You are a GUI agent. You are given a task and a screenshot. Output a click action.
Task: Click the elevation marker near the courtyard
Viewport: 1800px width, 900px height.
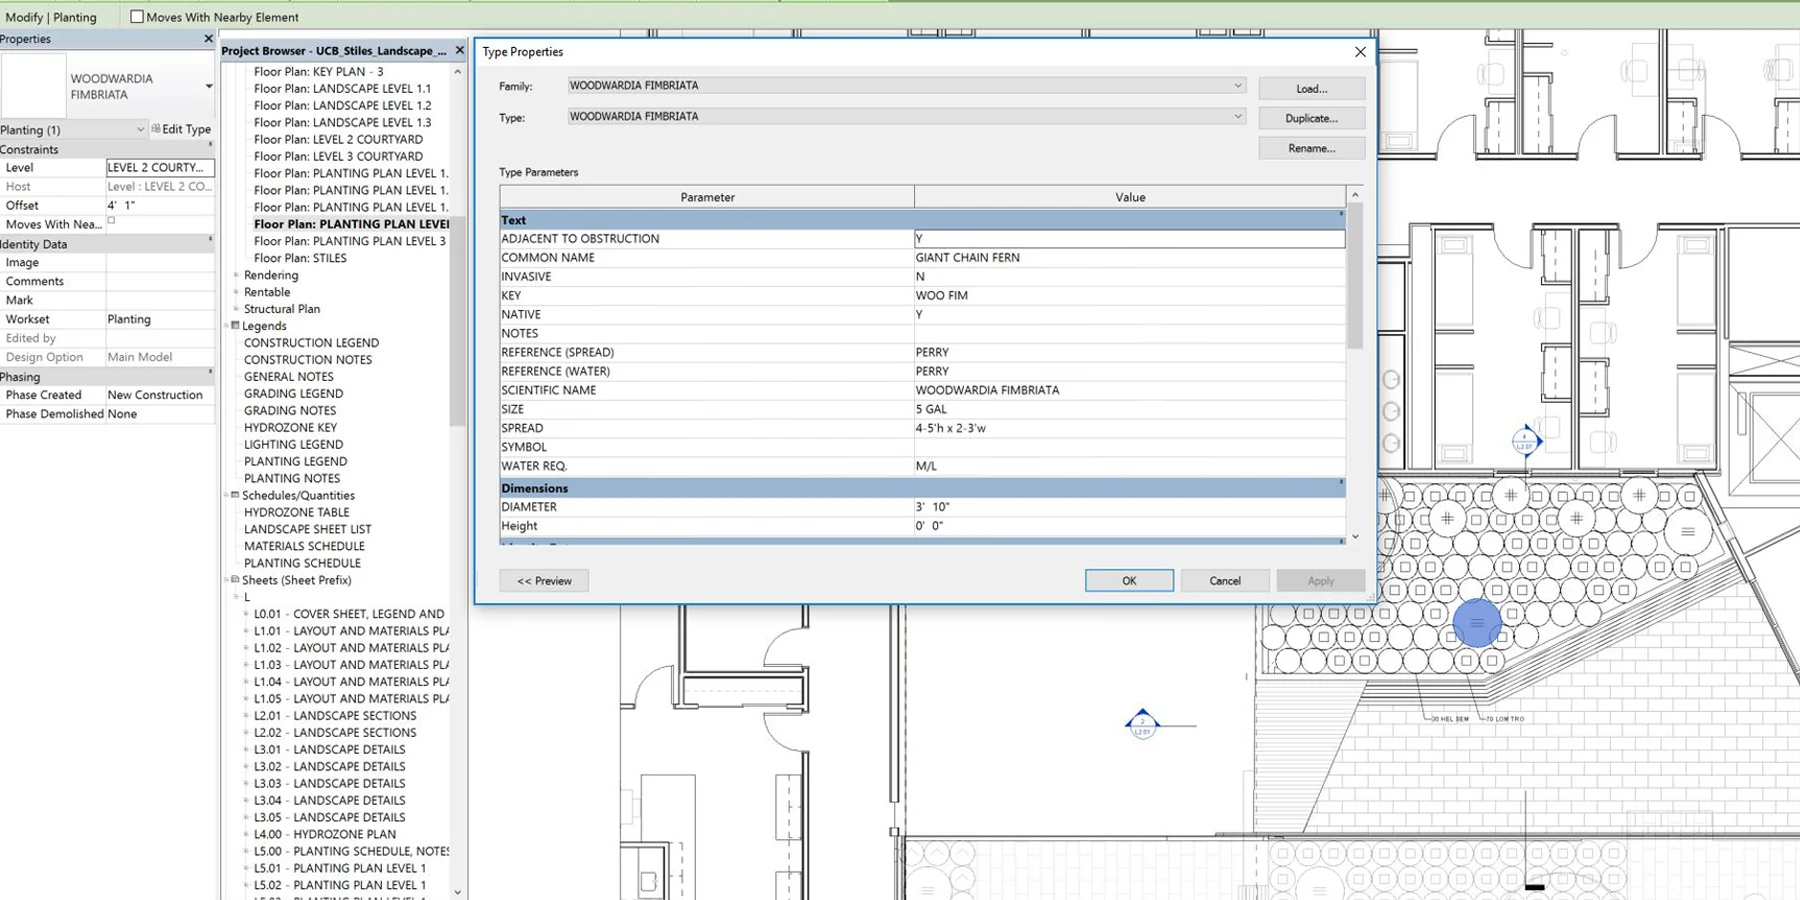(x=1525, y=440)
